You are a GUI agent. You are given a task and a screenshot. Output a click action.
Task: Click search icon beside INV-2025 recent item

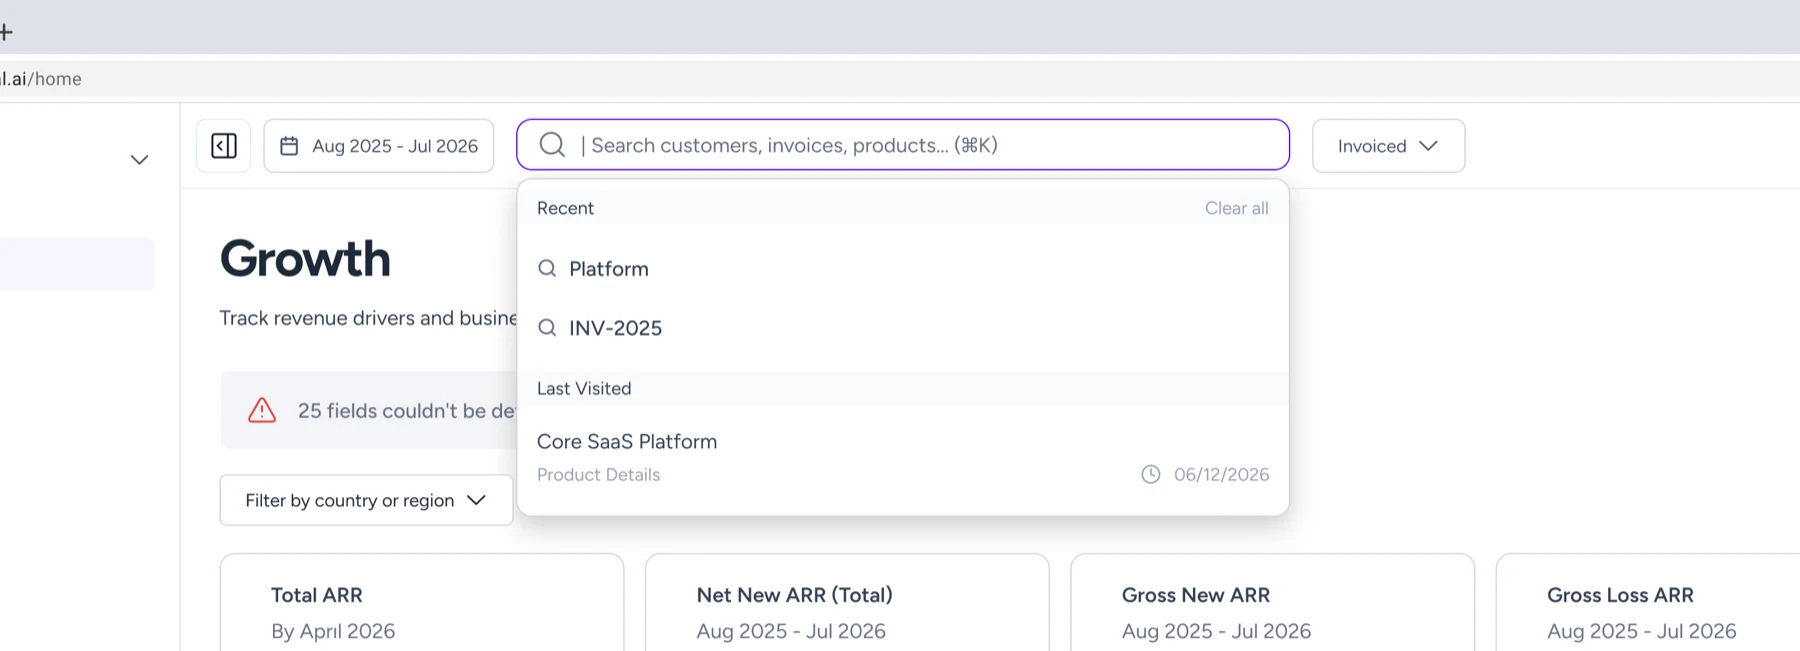pos(547,327)
